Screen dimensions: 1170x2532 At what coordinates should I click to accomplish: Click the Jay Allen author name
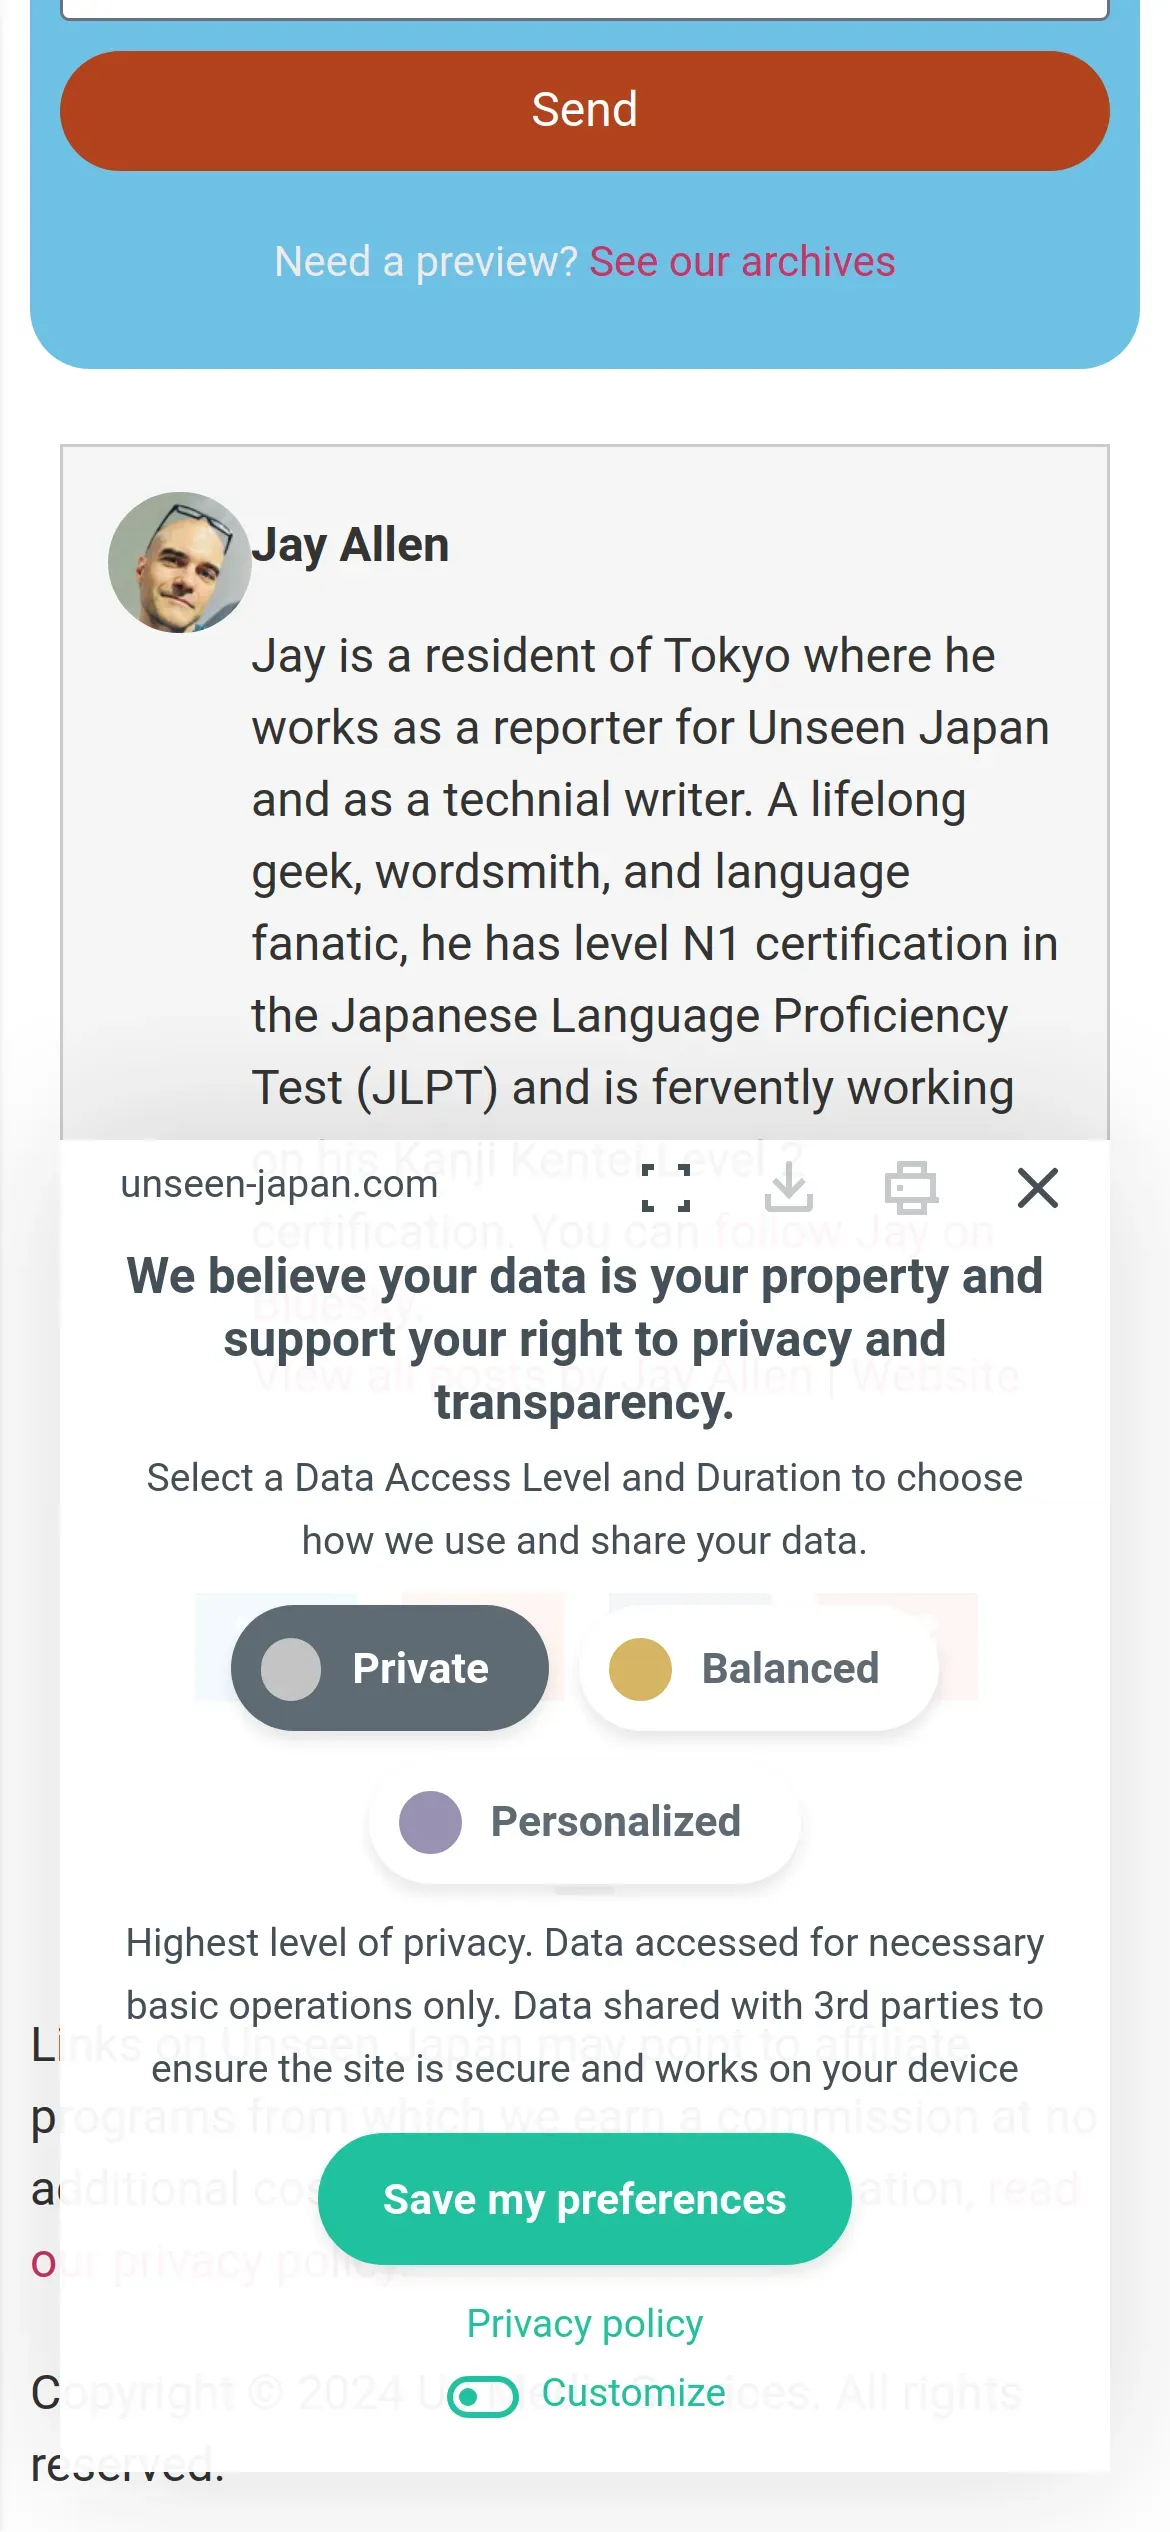[350, 545]
